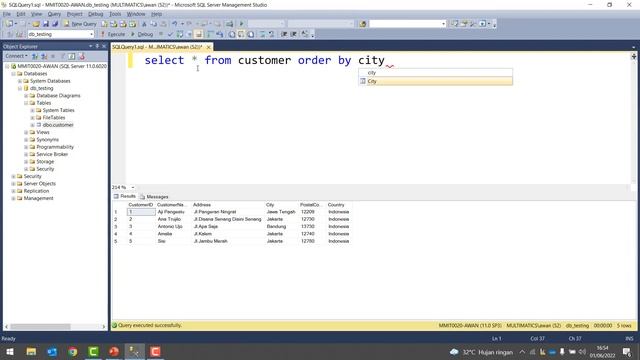This screenshot has width=640, height=360.
Task: Click the Jawa Tengah city cell
Action: tap(281, 212)
